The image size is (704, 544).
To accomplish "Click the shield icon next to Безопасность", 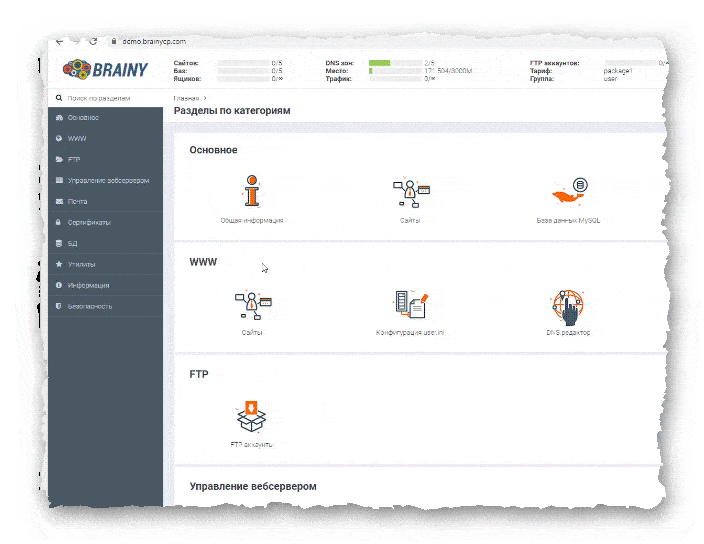I will tap(58, 306).
